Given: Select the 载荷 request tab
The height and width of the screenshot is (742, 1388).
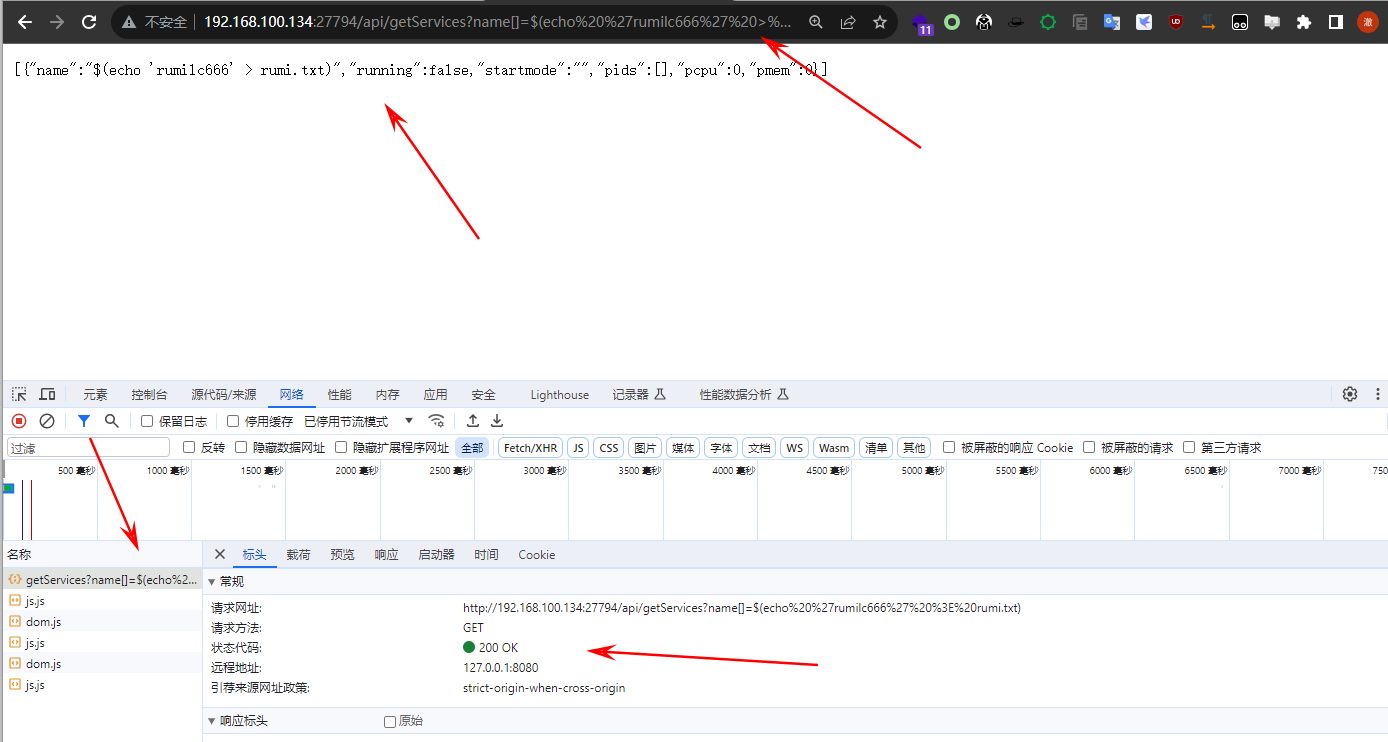Looking at the screenshot, I should point(298,554).
